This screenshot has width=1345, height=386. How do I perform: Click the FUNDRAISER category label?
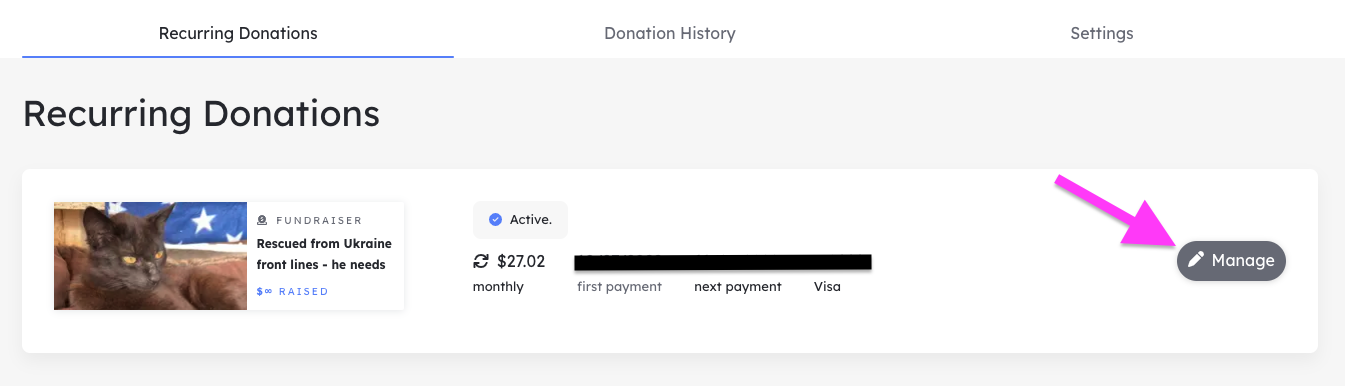(319, 220)
